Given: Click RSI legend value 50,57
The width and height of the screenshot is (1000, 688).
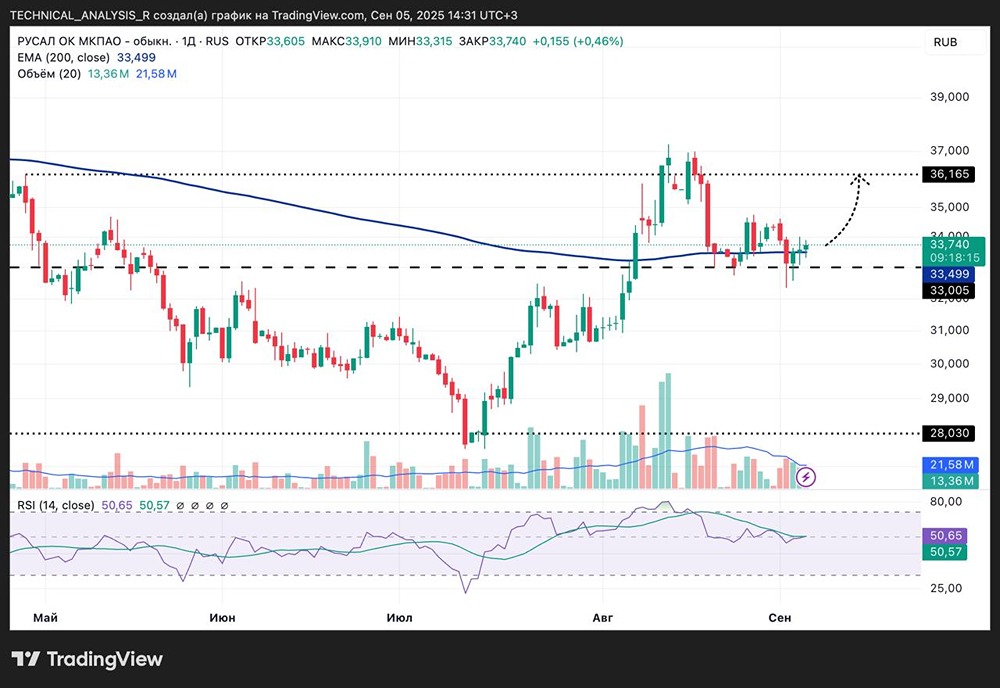Looking at the screenshot, I should point(154,506).
